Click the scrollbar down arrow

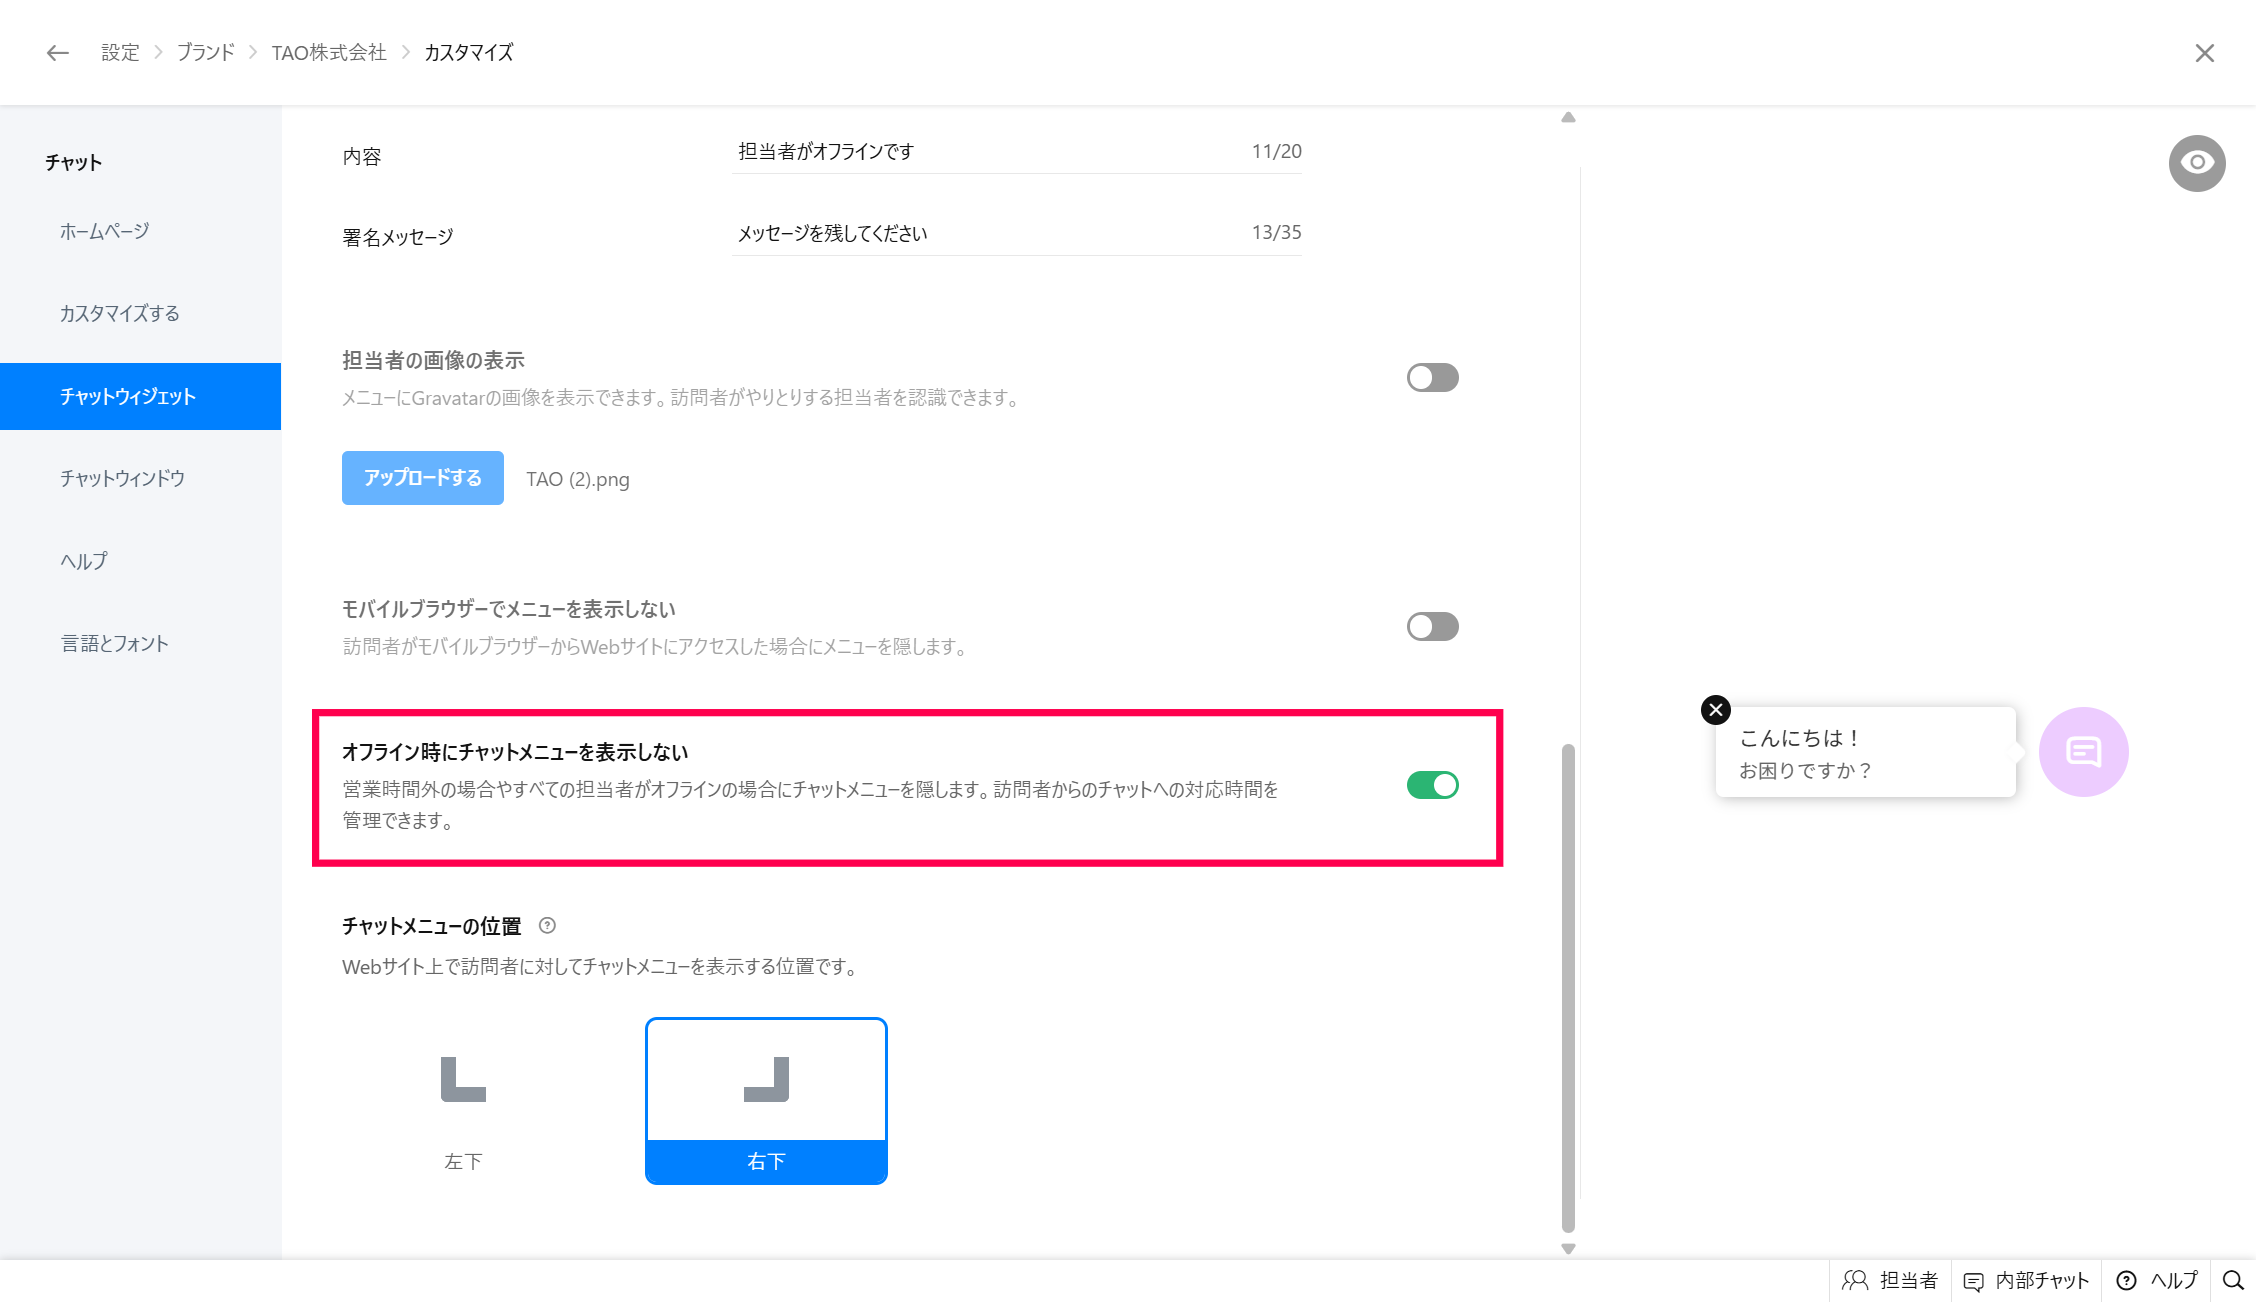click(1568, 1249)
